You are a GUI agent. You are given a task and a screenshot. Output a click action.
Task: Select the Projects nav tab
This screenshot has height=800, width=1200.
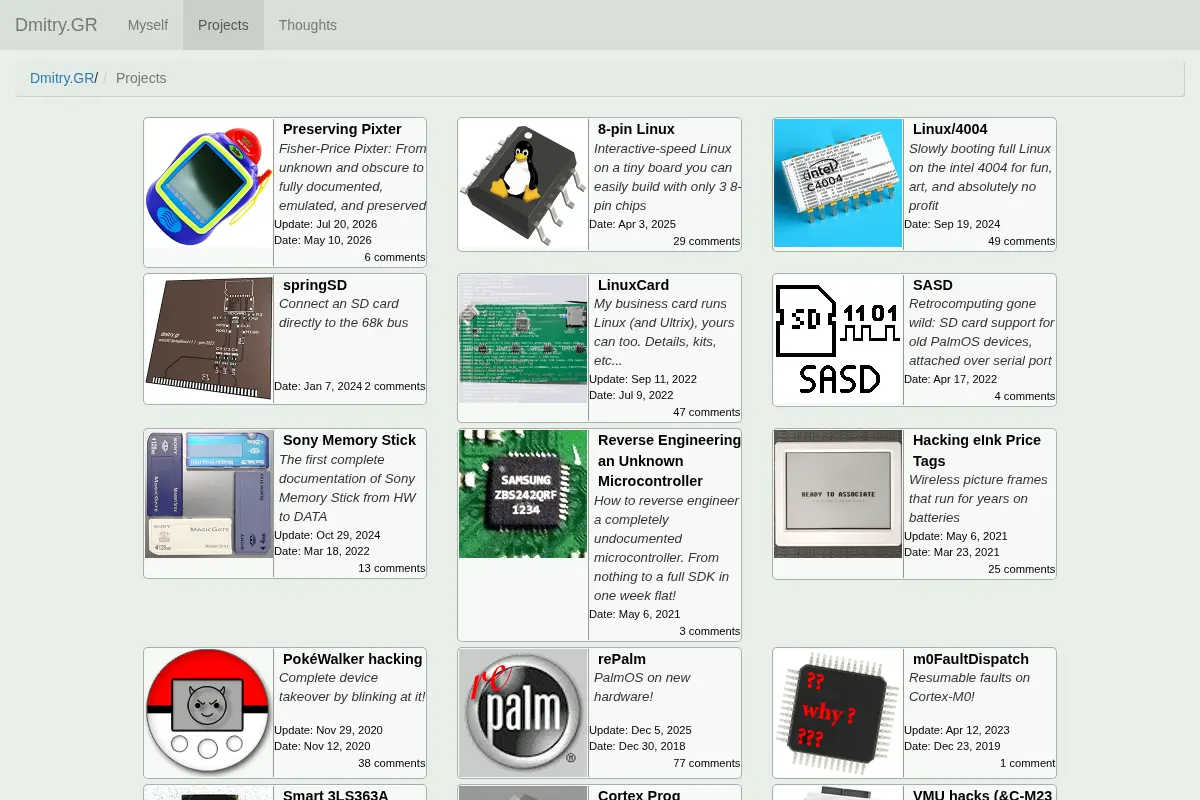click(x=223, y=25)
